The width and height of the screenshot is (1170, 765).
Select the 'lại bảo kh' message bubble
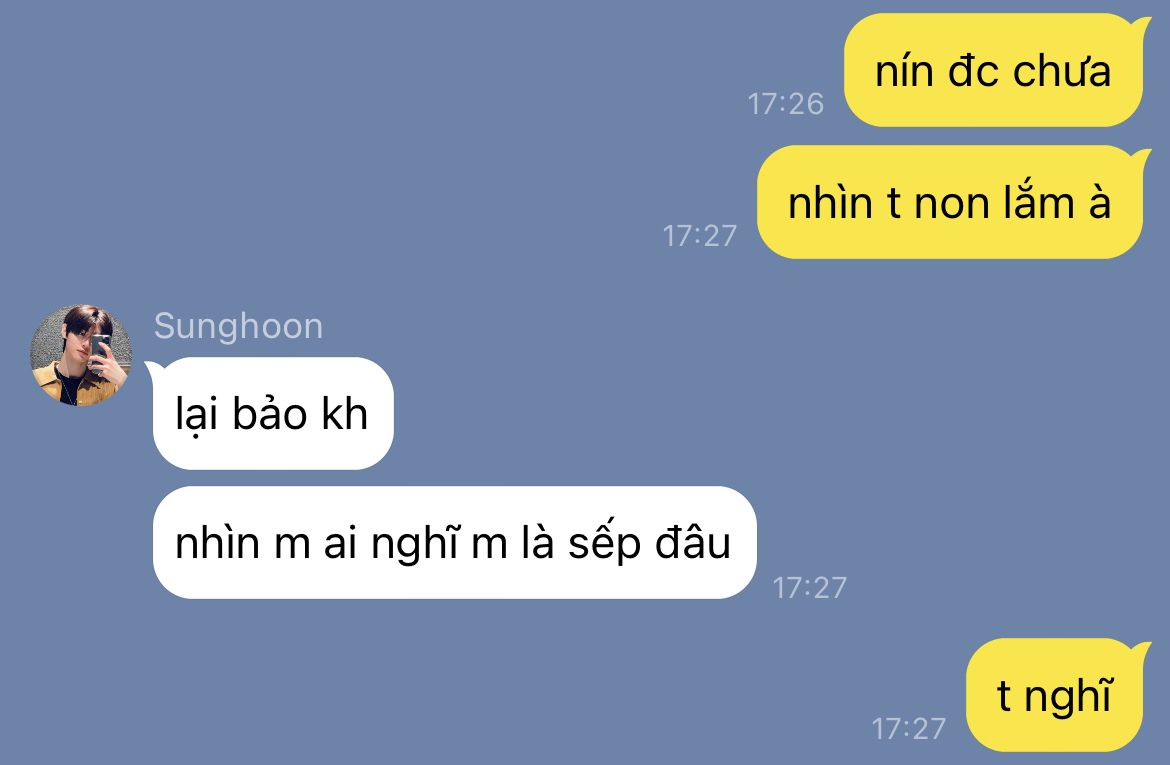click(270, 413)
